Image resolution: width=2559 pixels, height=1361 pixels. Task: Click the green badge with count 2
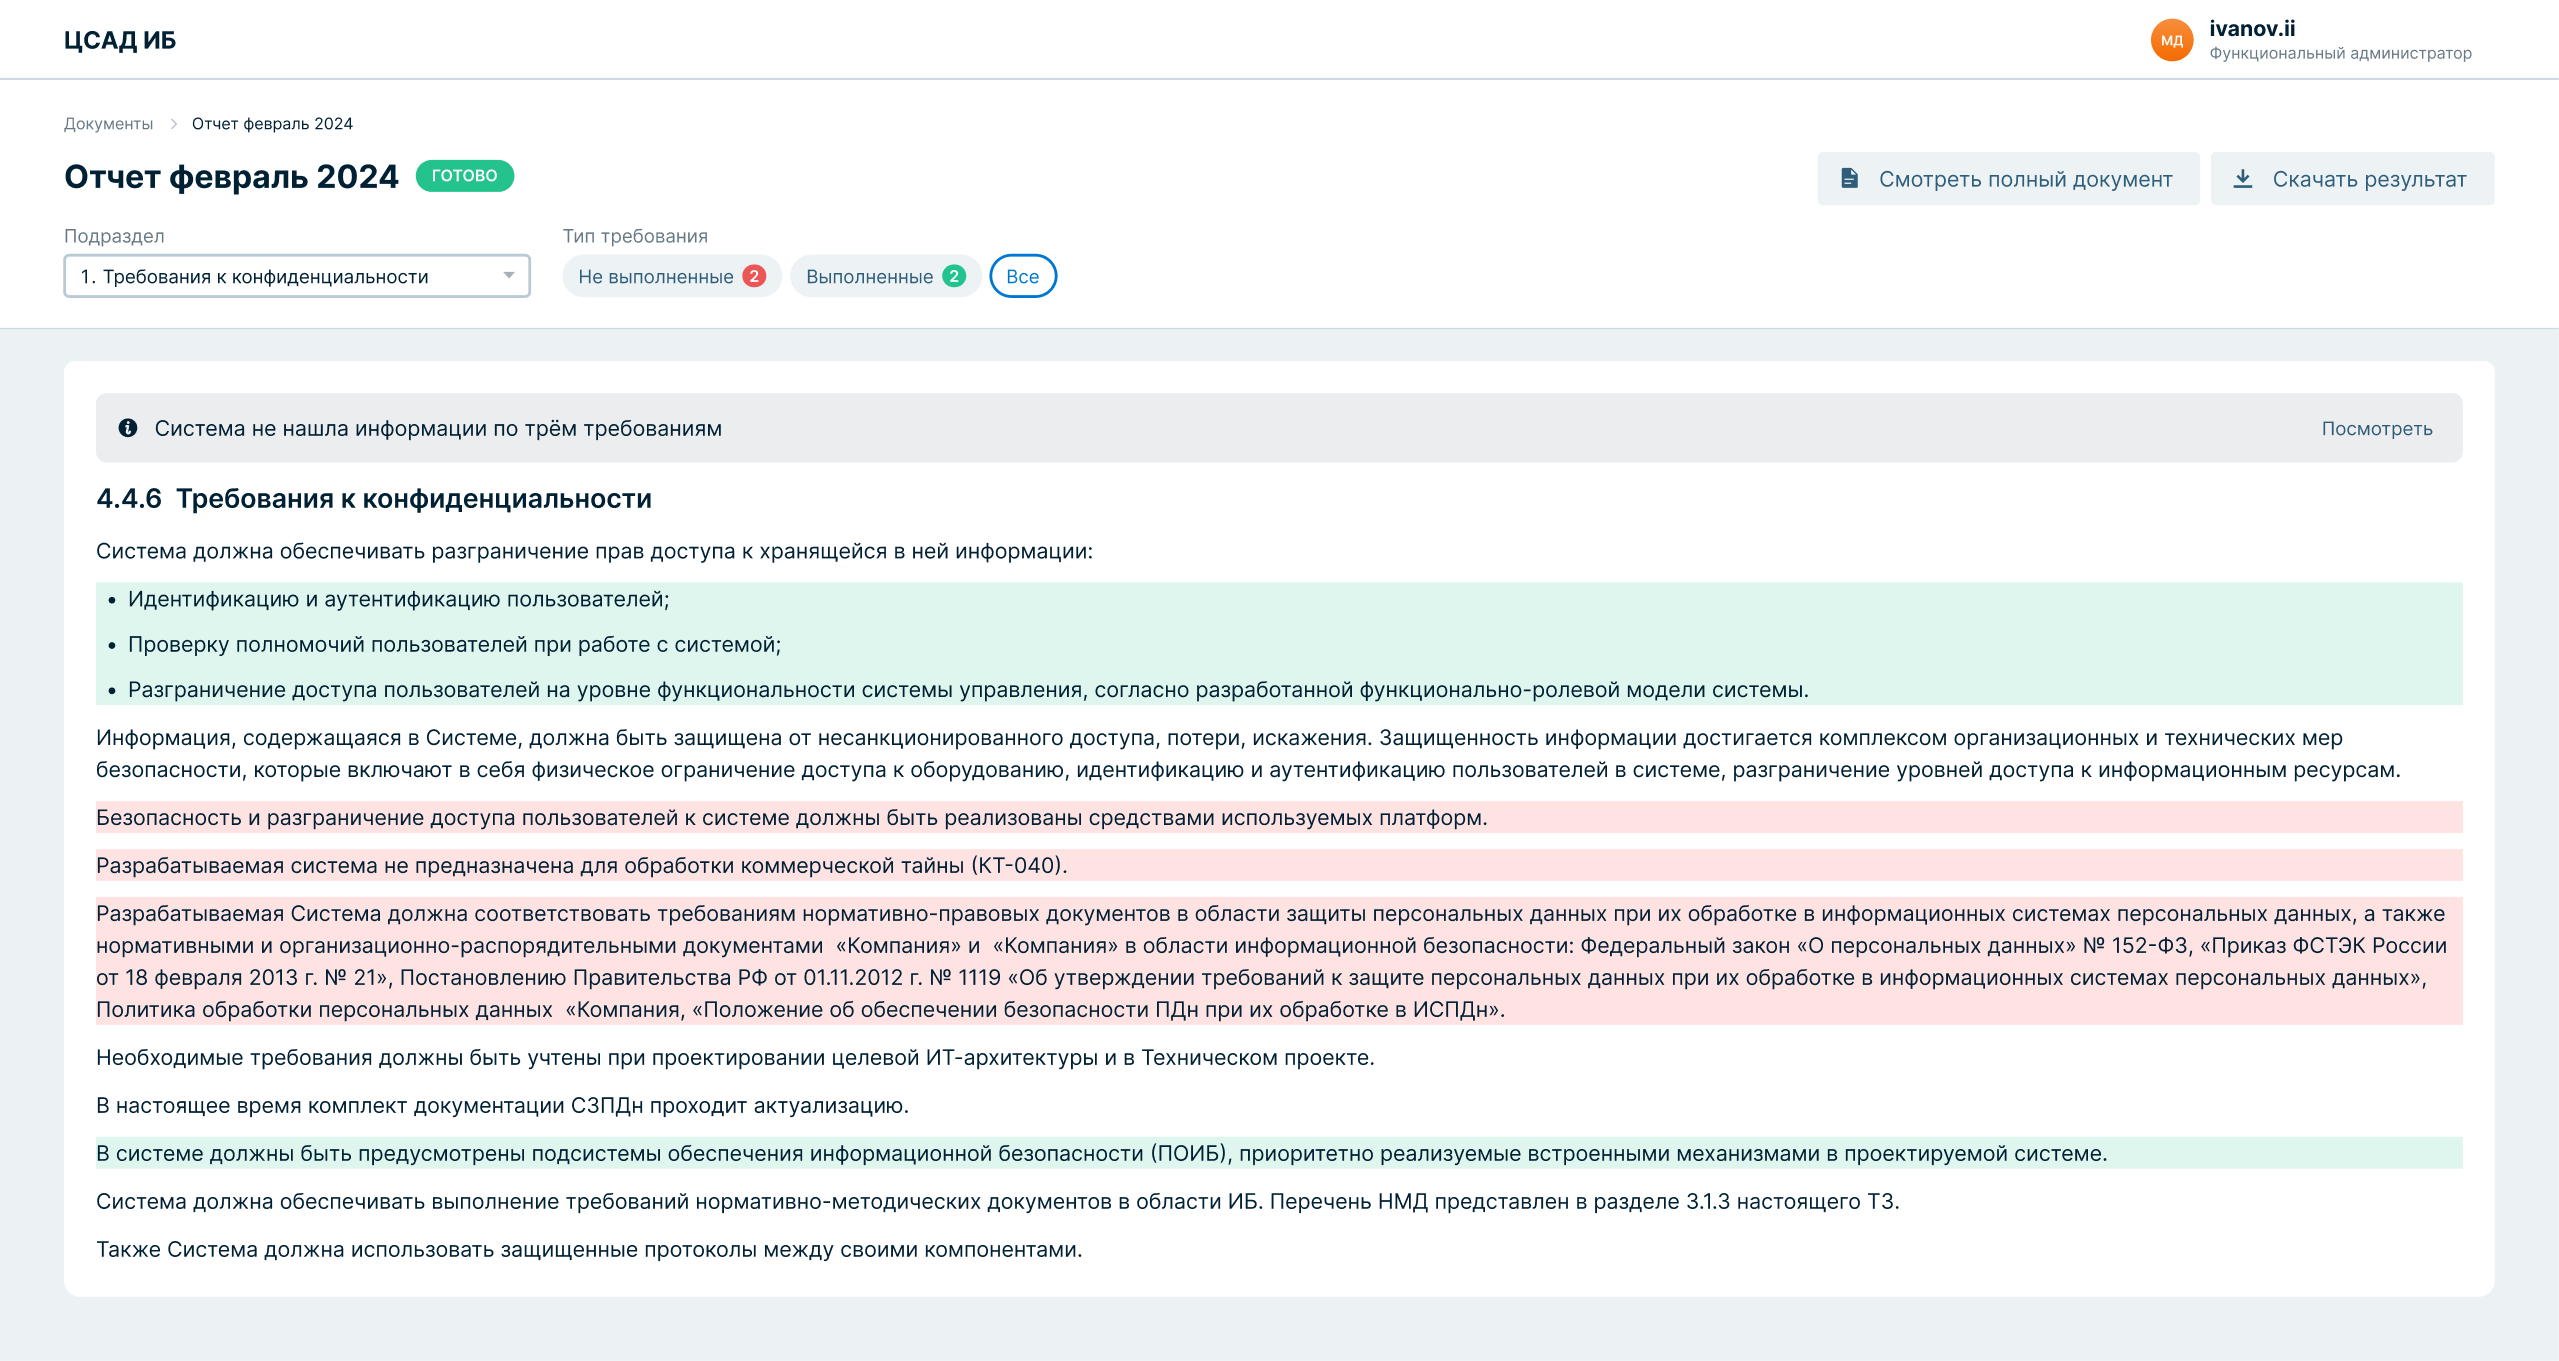tap(954, 276)
